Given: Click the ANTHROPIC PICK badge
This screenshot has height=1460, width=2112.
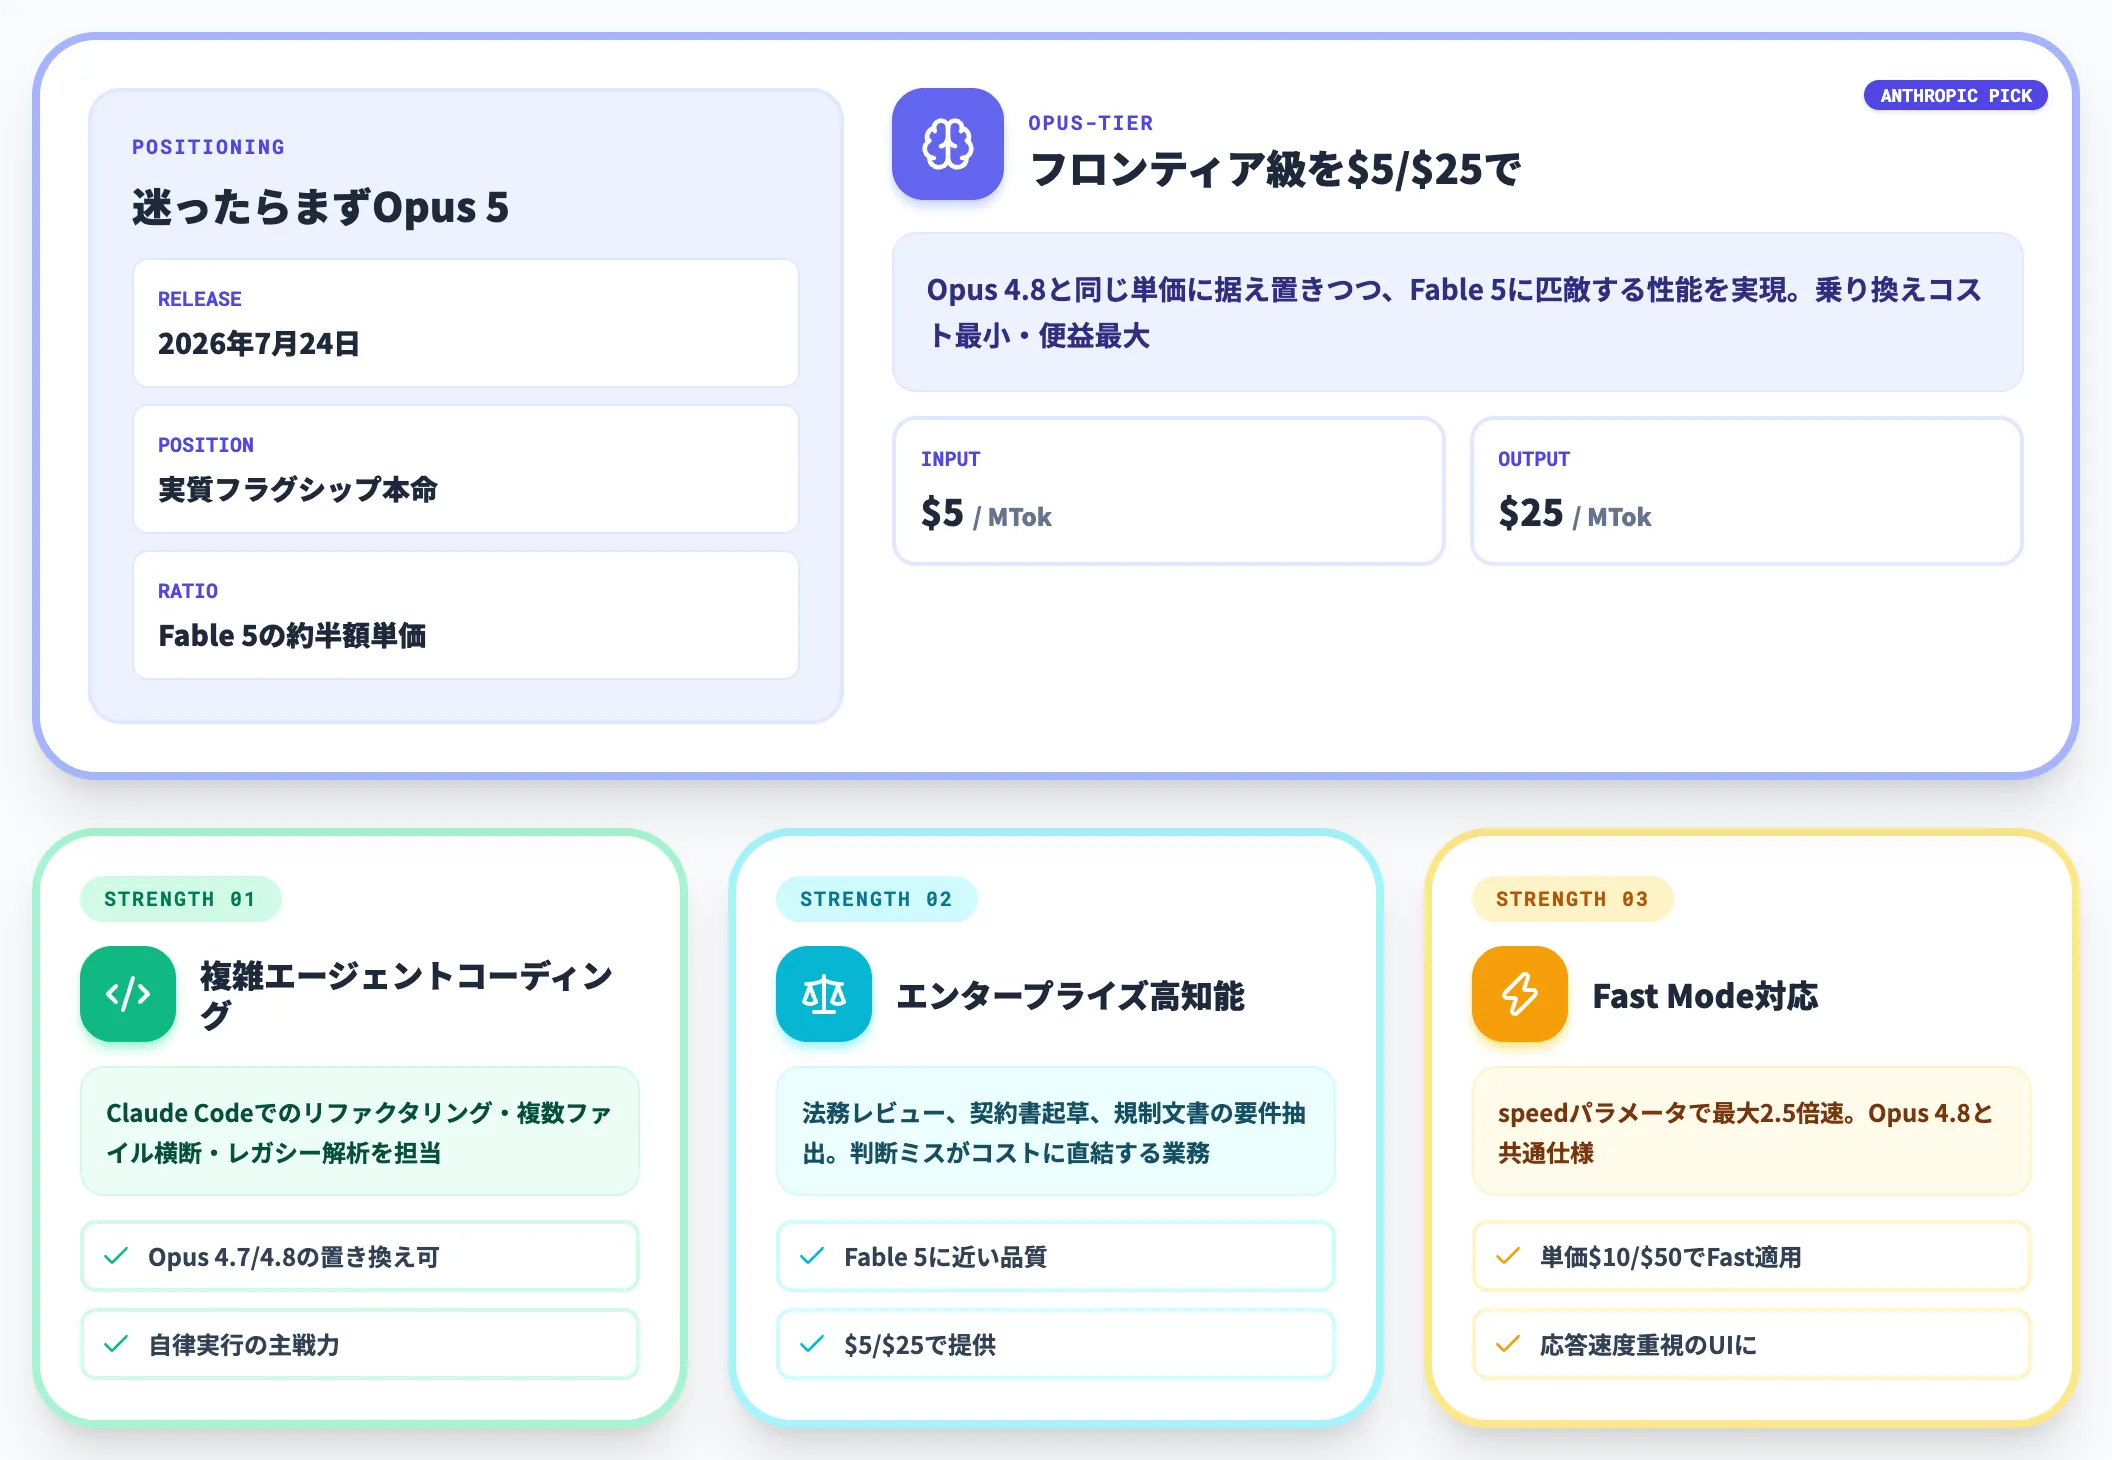Looking at the screenshot, I should (x=1956, y=95).
